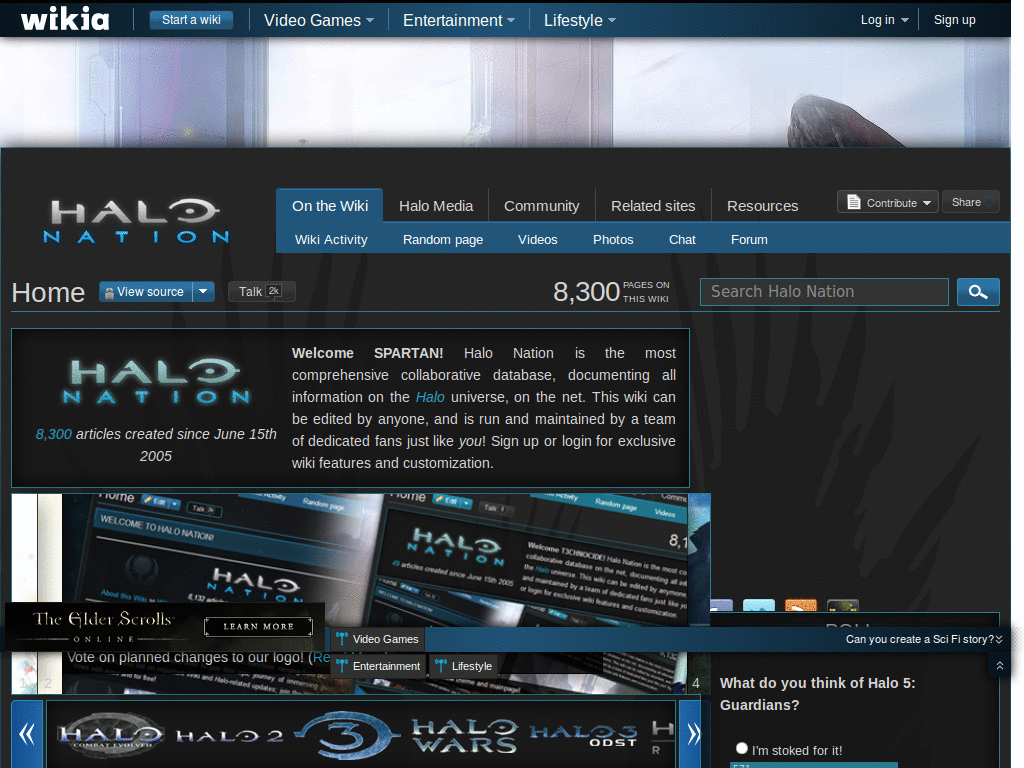Advance the game carousel with the right arrow

[693, 733]
